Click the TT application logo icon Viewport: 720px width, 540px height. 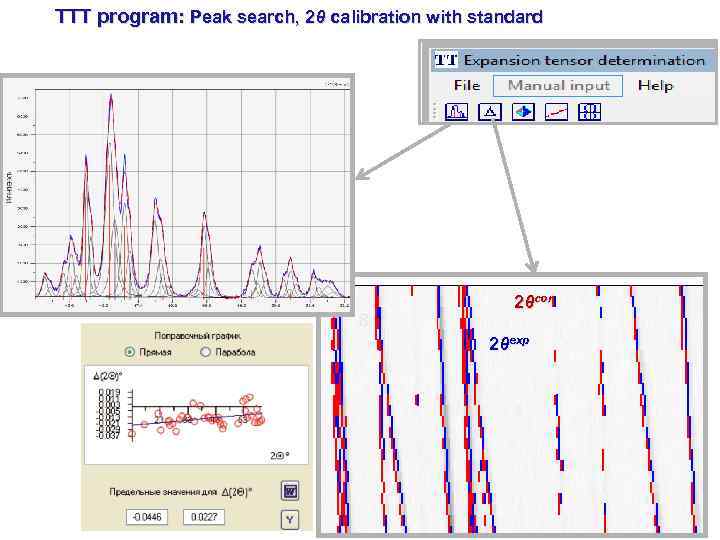tap(445, 60)
